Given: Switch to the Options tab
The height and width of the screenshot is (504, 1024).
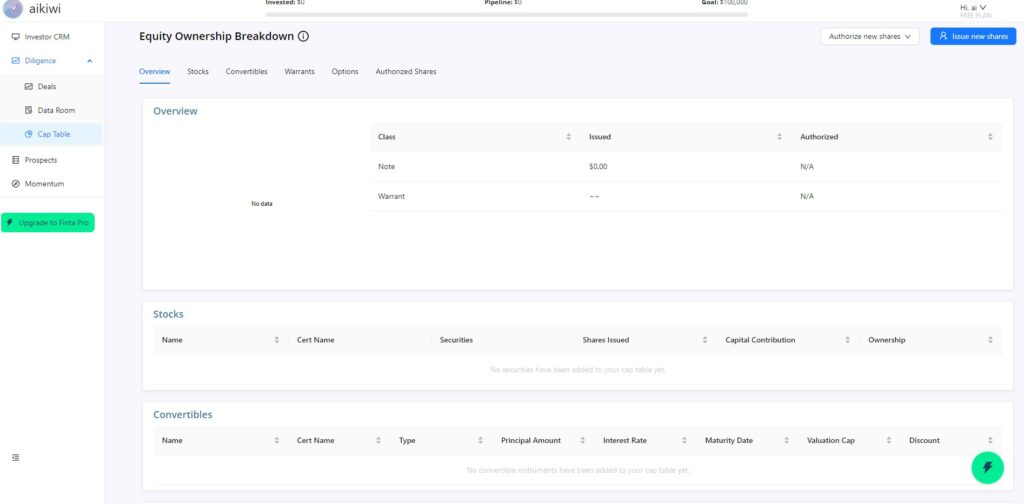Looking at the screenshot, I should click(x=345, y=72).
